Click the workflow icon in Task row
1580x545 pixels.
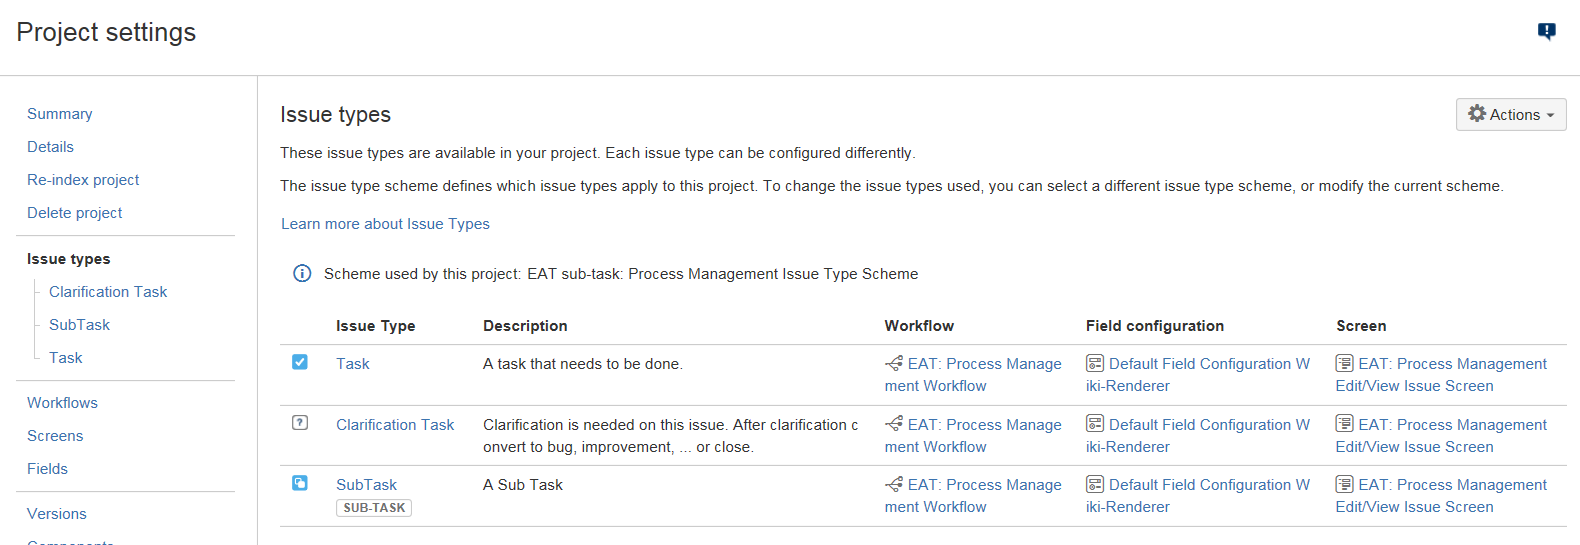[894, 364]
